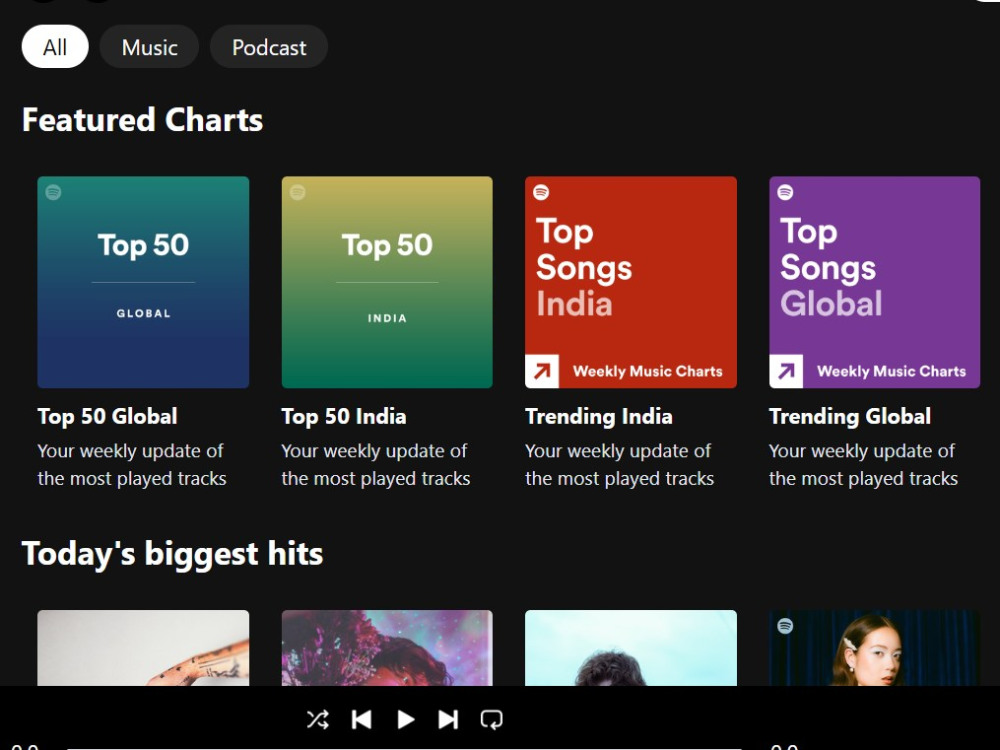Open the Top 50 Global cover

(x=143, y=282)
